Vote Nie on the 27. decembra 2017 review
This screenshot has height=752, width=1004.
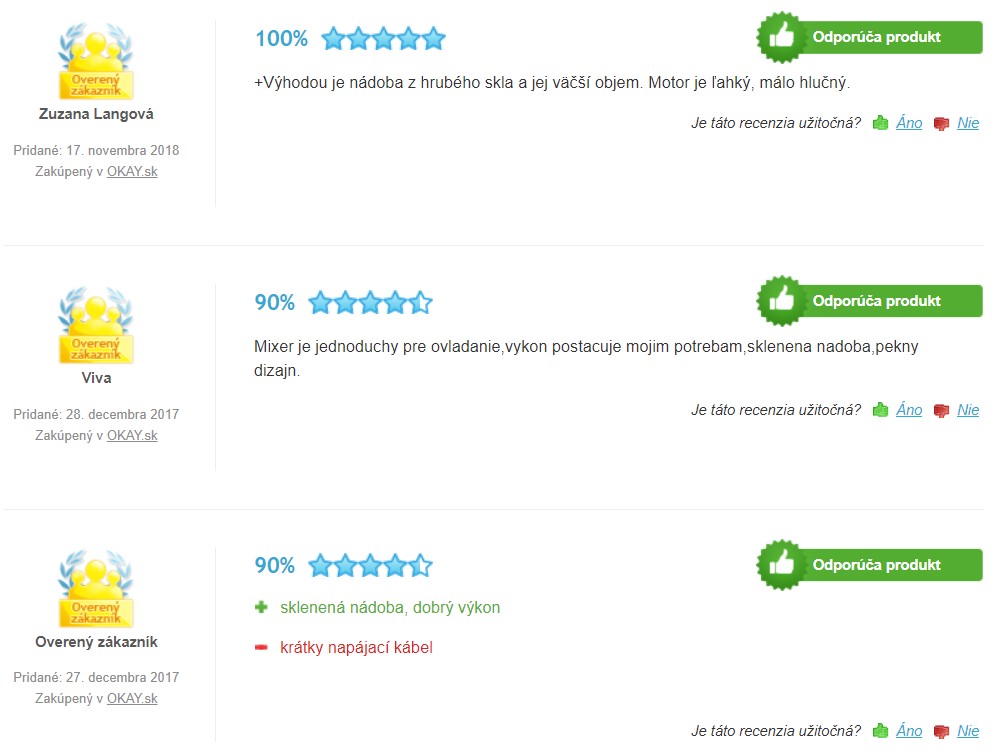click(968, 731)
